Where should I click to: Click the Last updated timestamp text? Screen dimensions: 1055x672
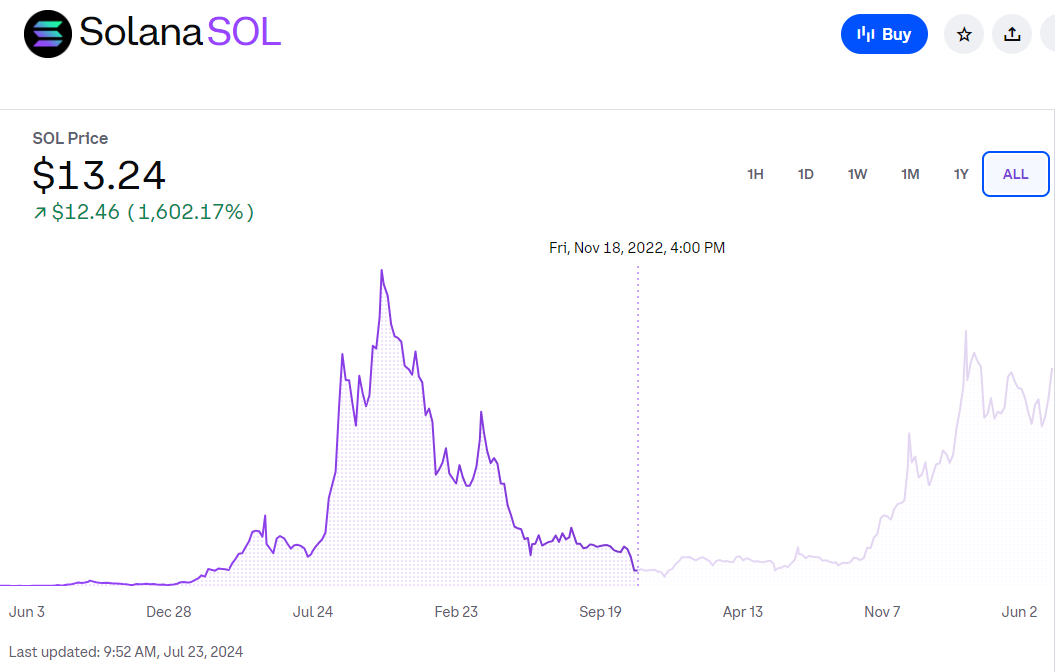(x=126, y=652)
